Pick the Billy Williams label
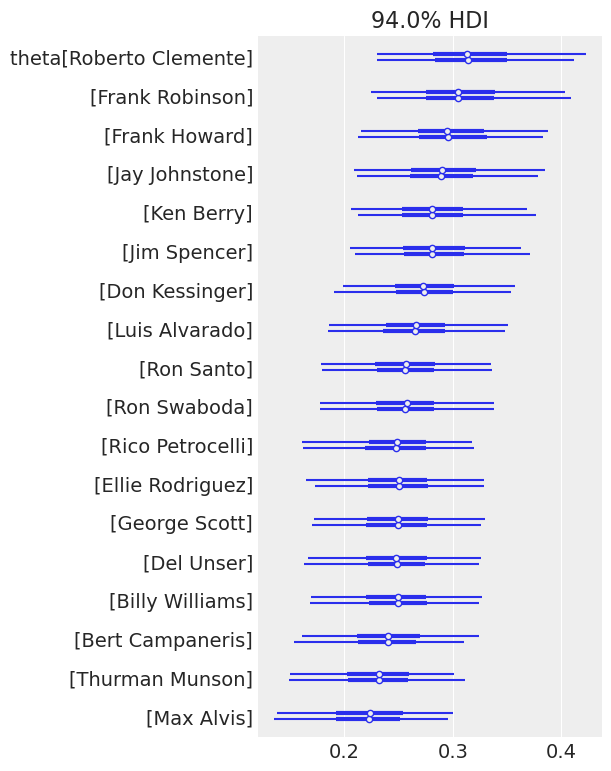 coord(181,601)
